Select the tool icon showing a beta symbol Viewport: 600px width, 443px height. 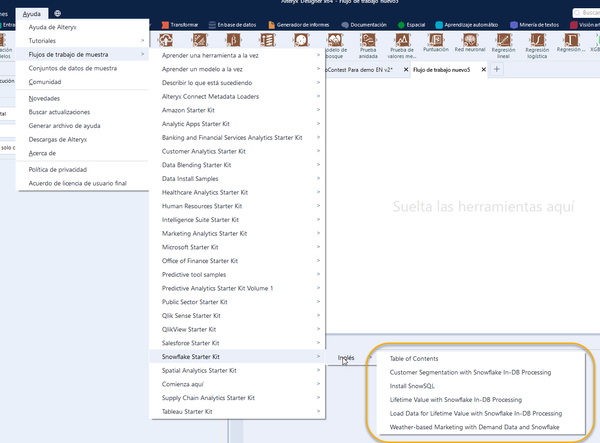coord(233,40)
